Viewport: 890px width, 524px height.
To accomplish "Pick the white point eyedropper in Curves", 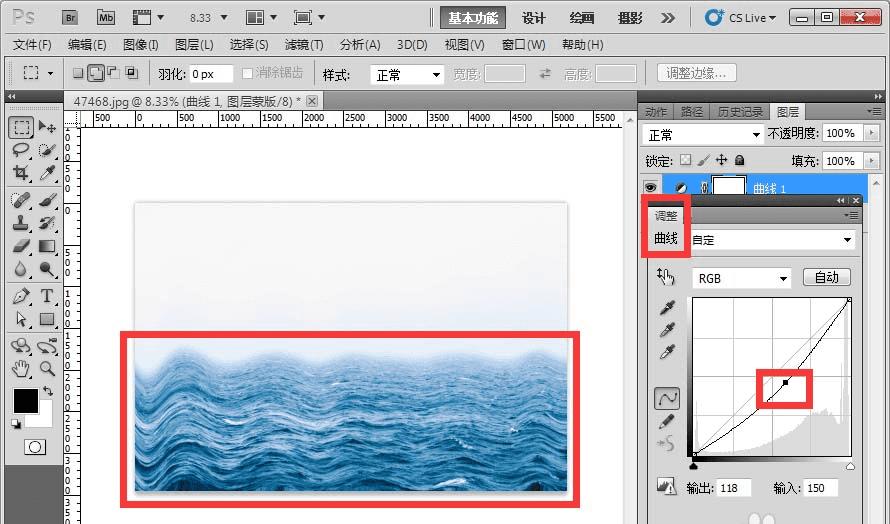I will tap(667, 352).
